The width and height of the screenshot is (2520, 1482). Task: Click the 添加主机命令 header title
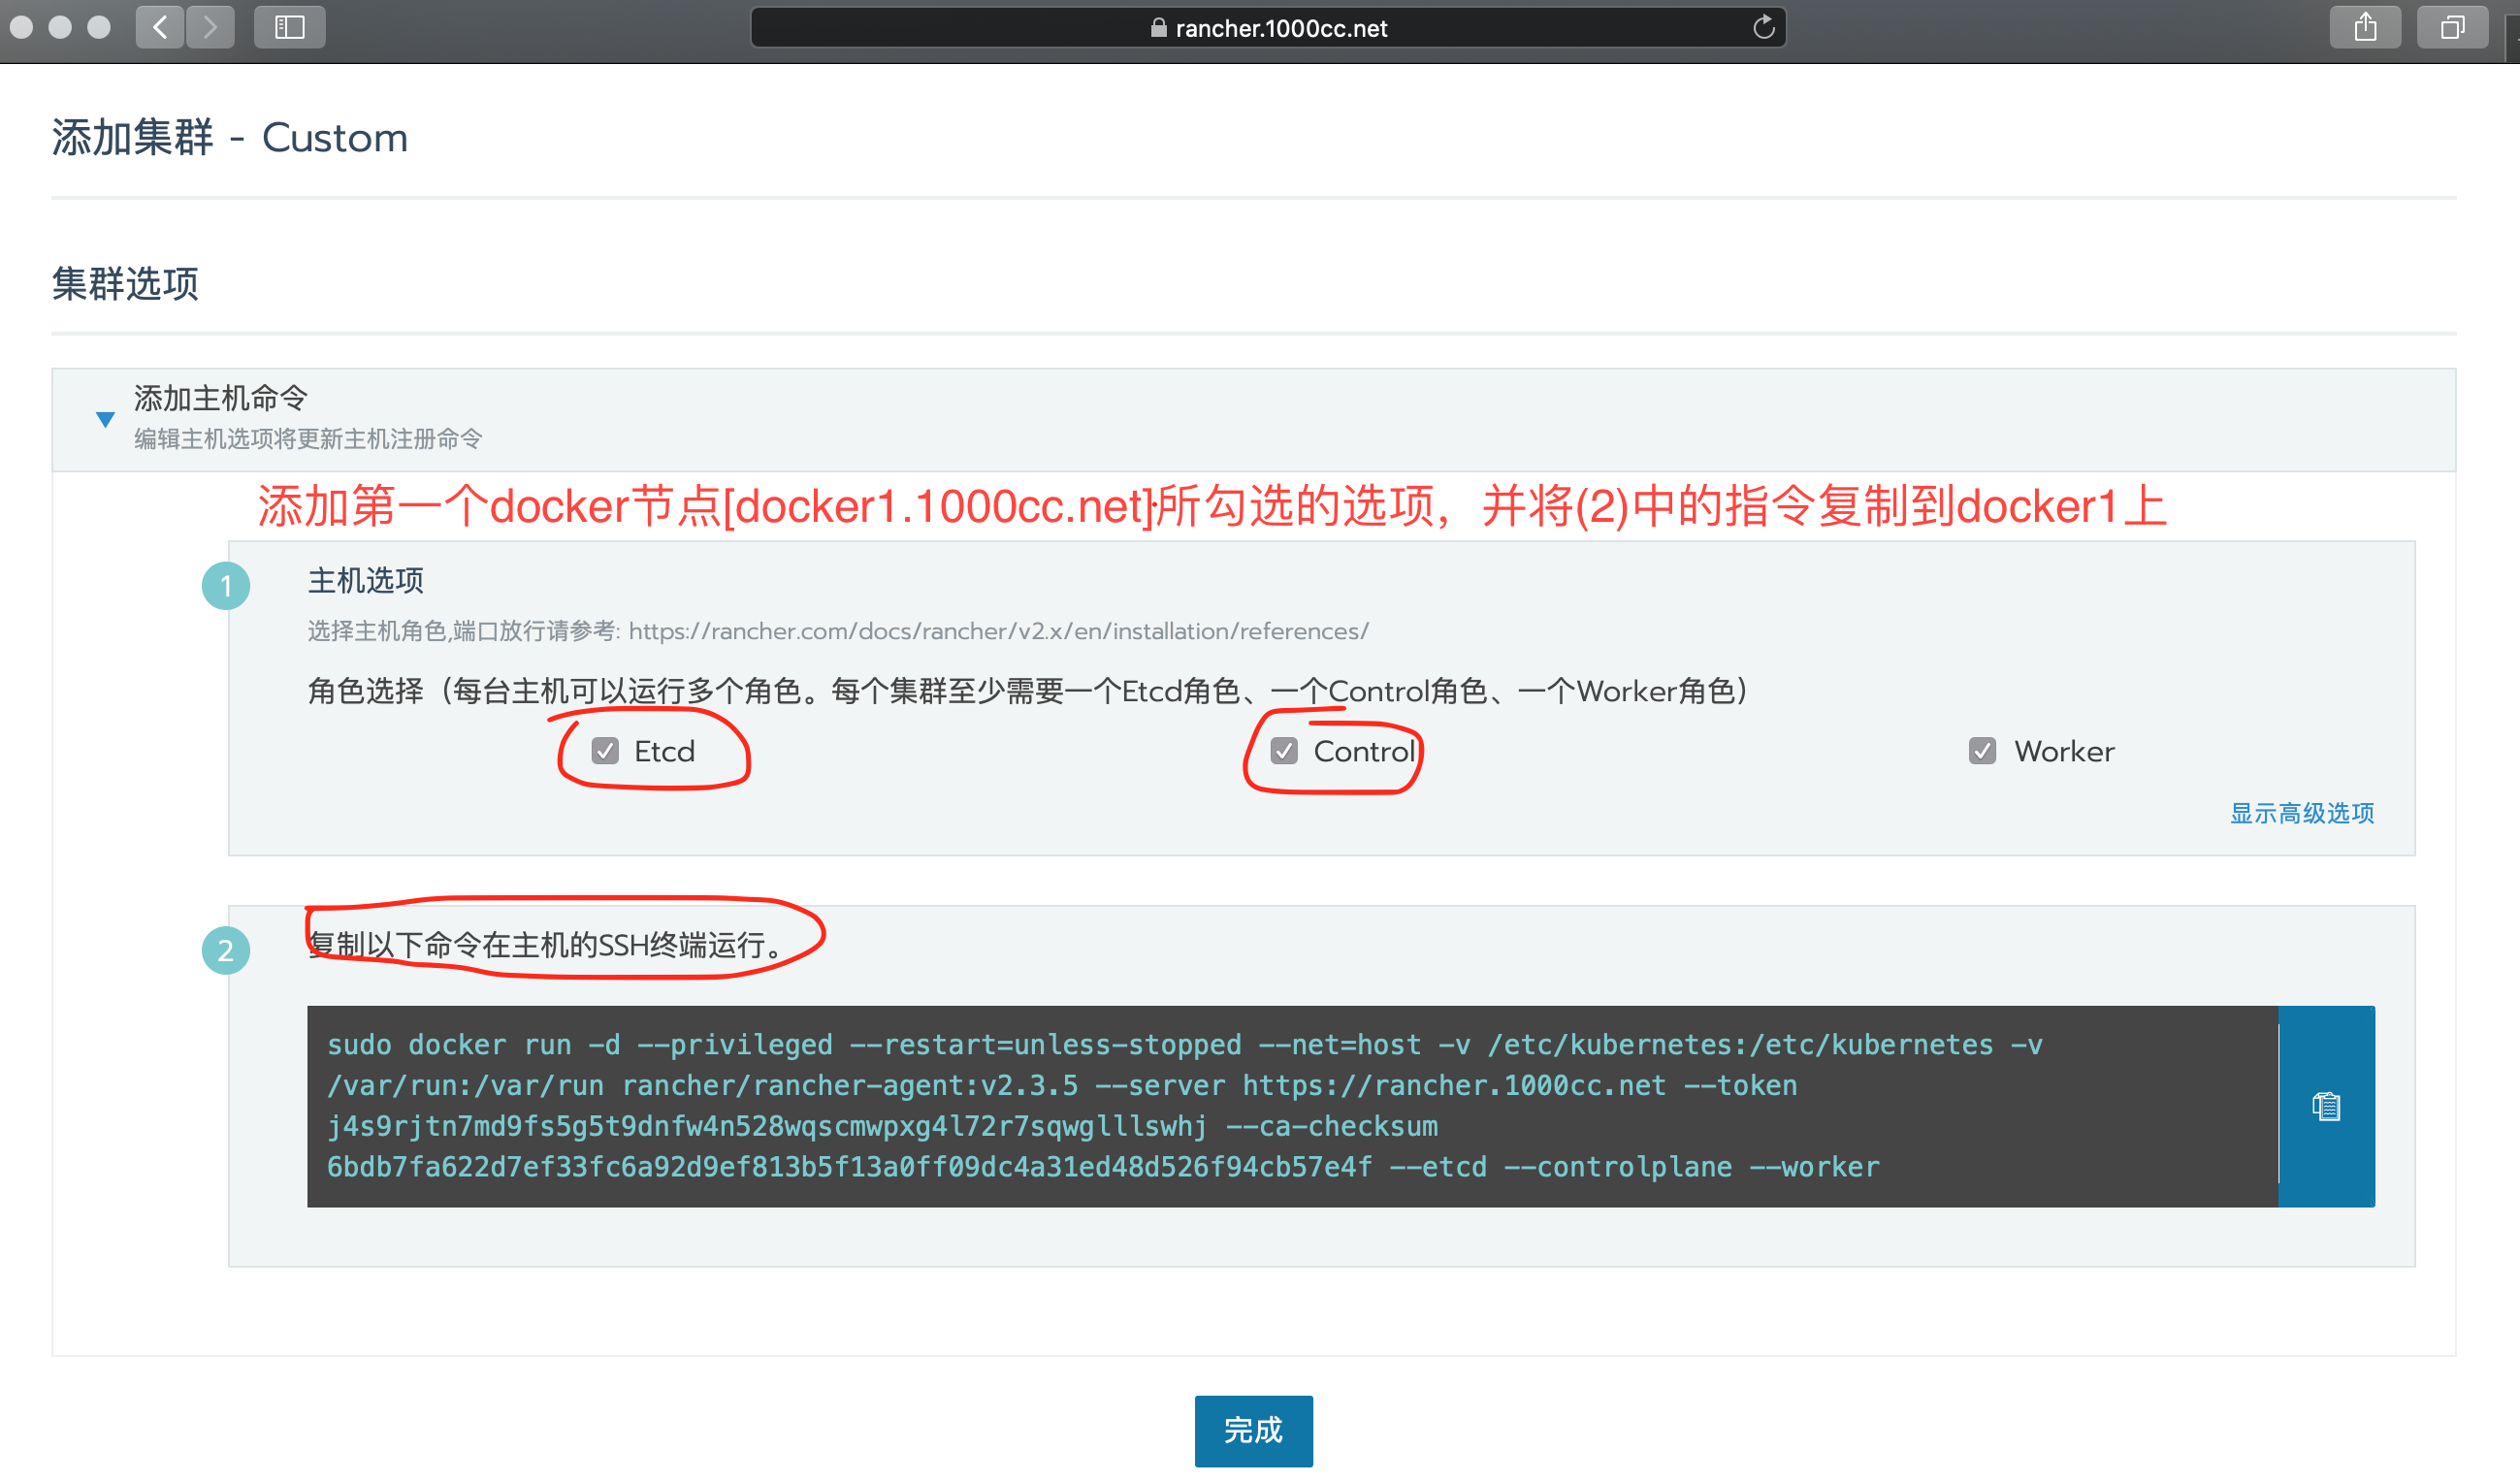coord(221,398)
